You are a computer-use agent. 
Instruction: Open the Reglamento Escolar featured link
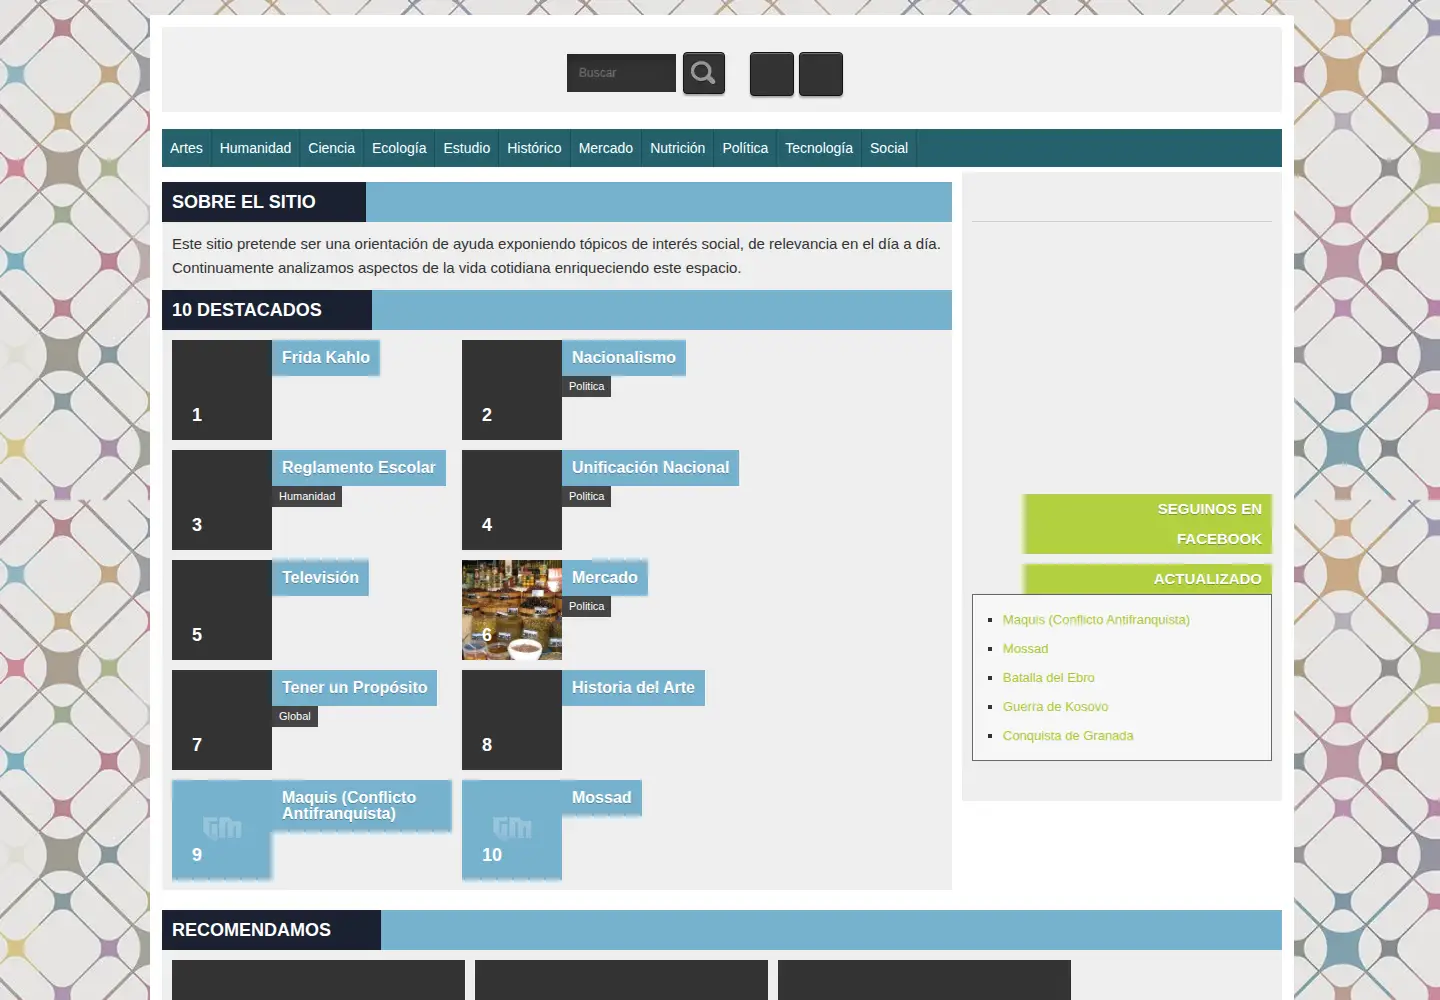359,468
